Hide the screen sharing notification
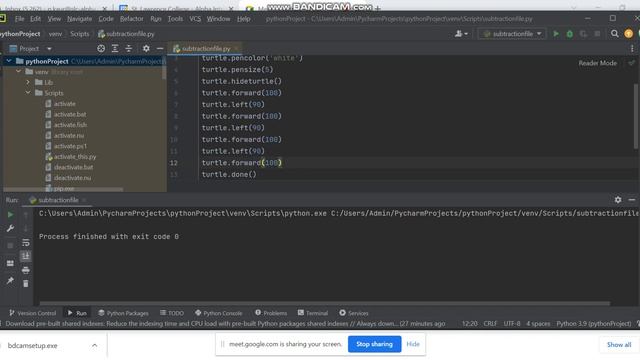The width and height of the screenshot is (640, 360). click(413, 344)
